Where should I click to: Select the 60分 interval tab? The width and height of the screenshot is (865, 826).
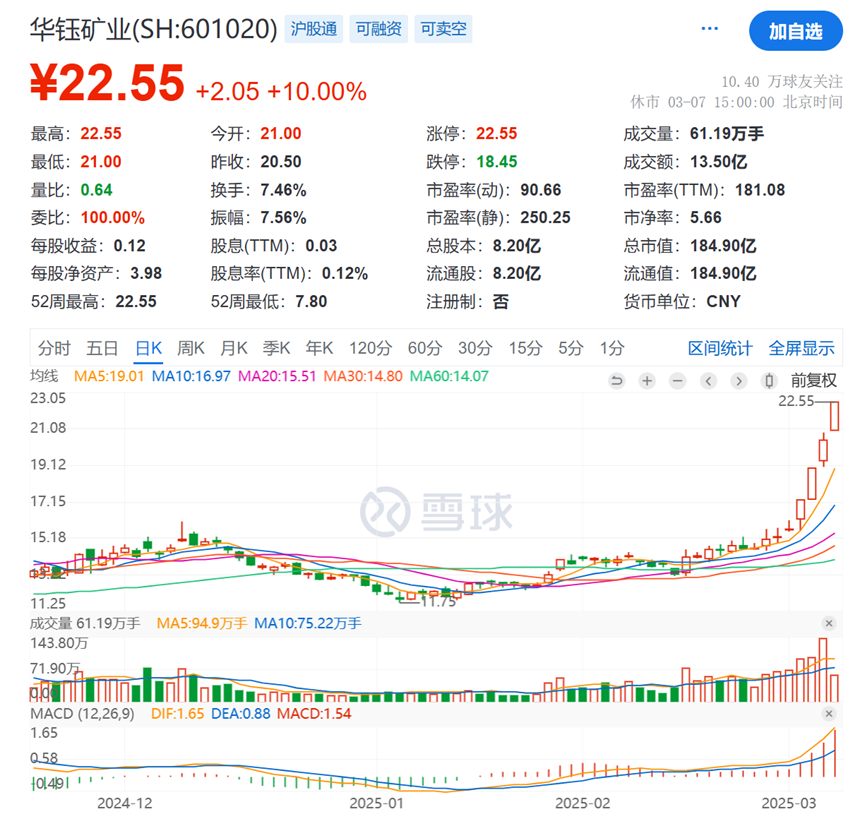pyautogui.click(x=425, y=348)
